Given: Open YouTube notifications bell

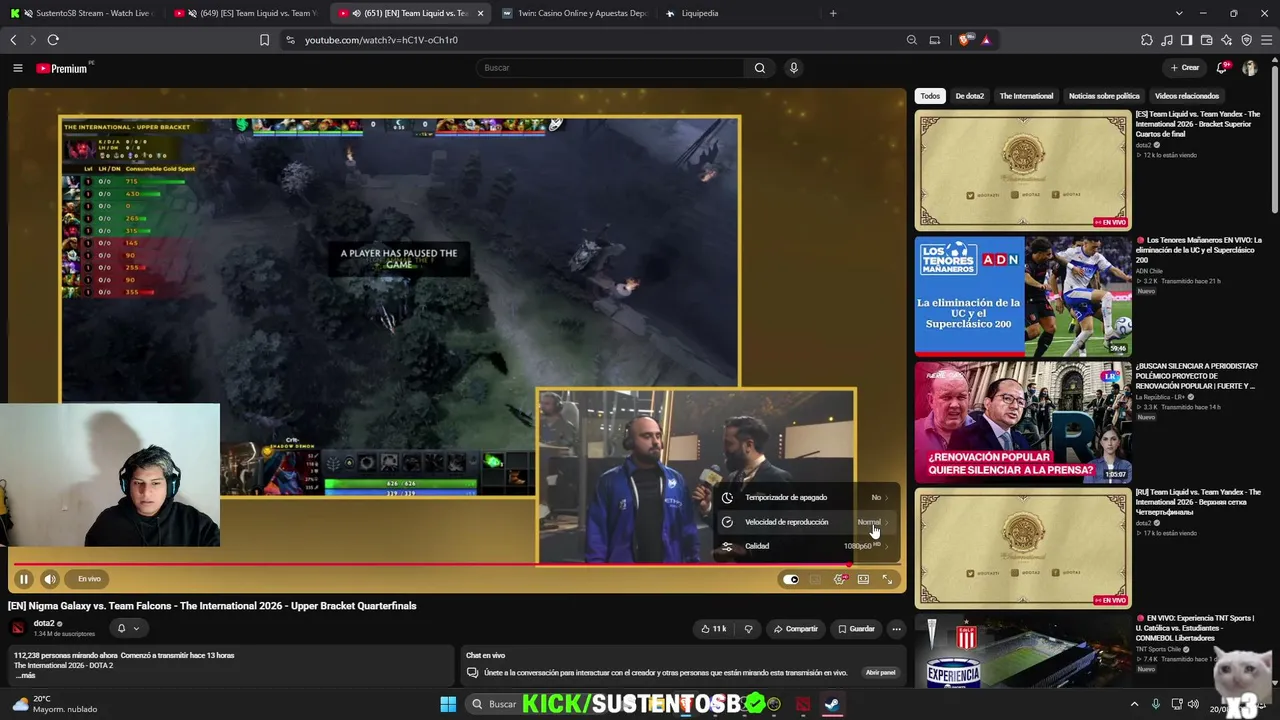Looking at the screenshot, I should [x=1221, y=68].
